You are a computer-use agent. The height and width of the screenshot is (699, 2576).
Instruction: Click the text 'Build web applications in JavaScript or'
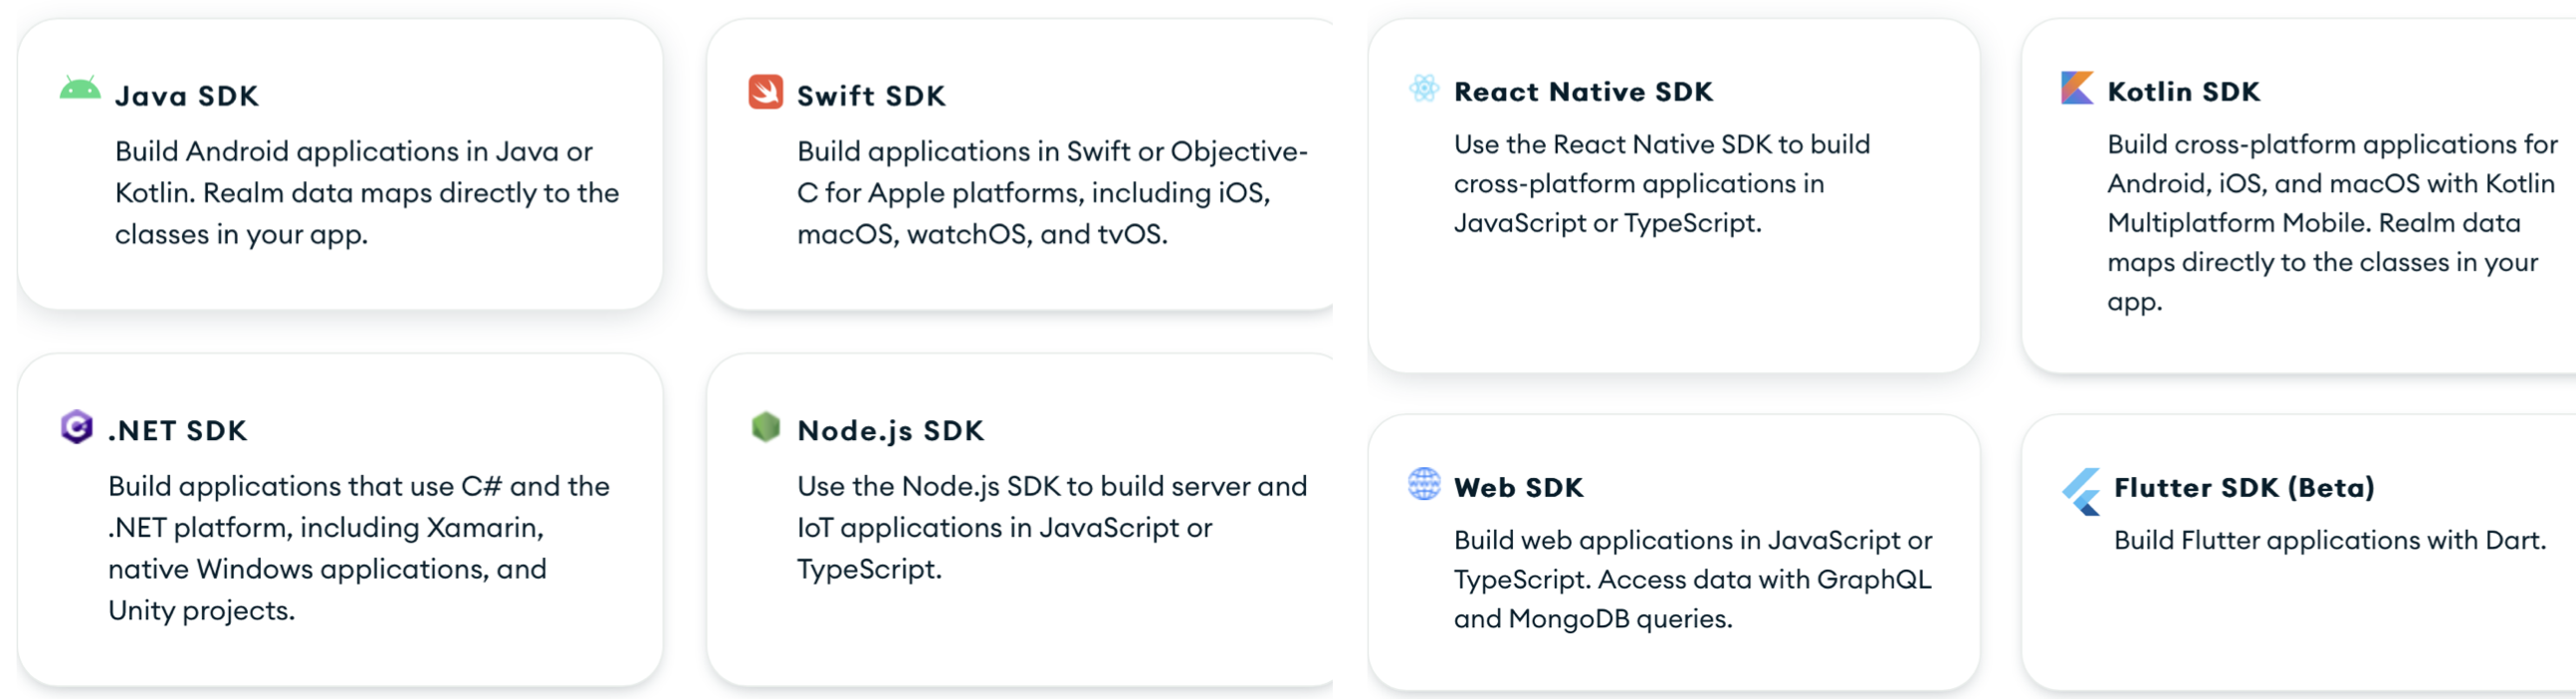pyautogui.click(x=1693, y=541)
